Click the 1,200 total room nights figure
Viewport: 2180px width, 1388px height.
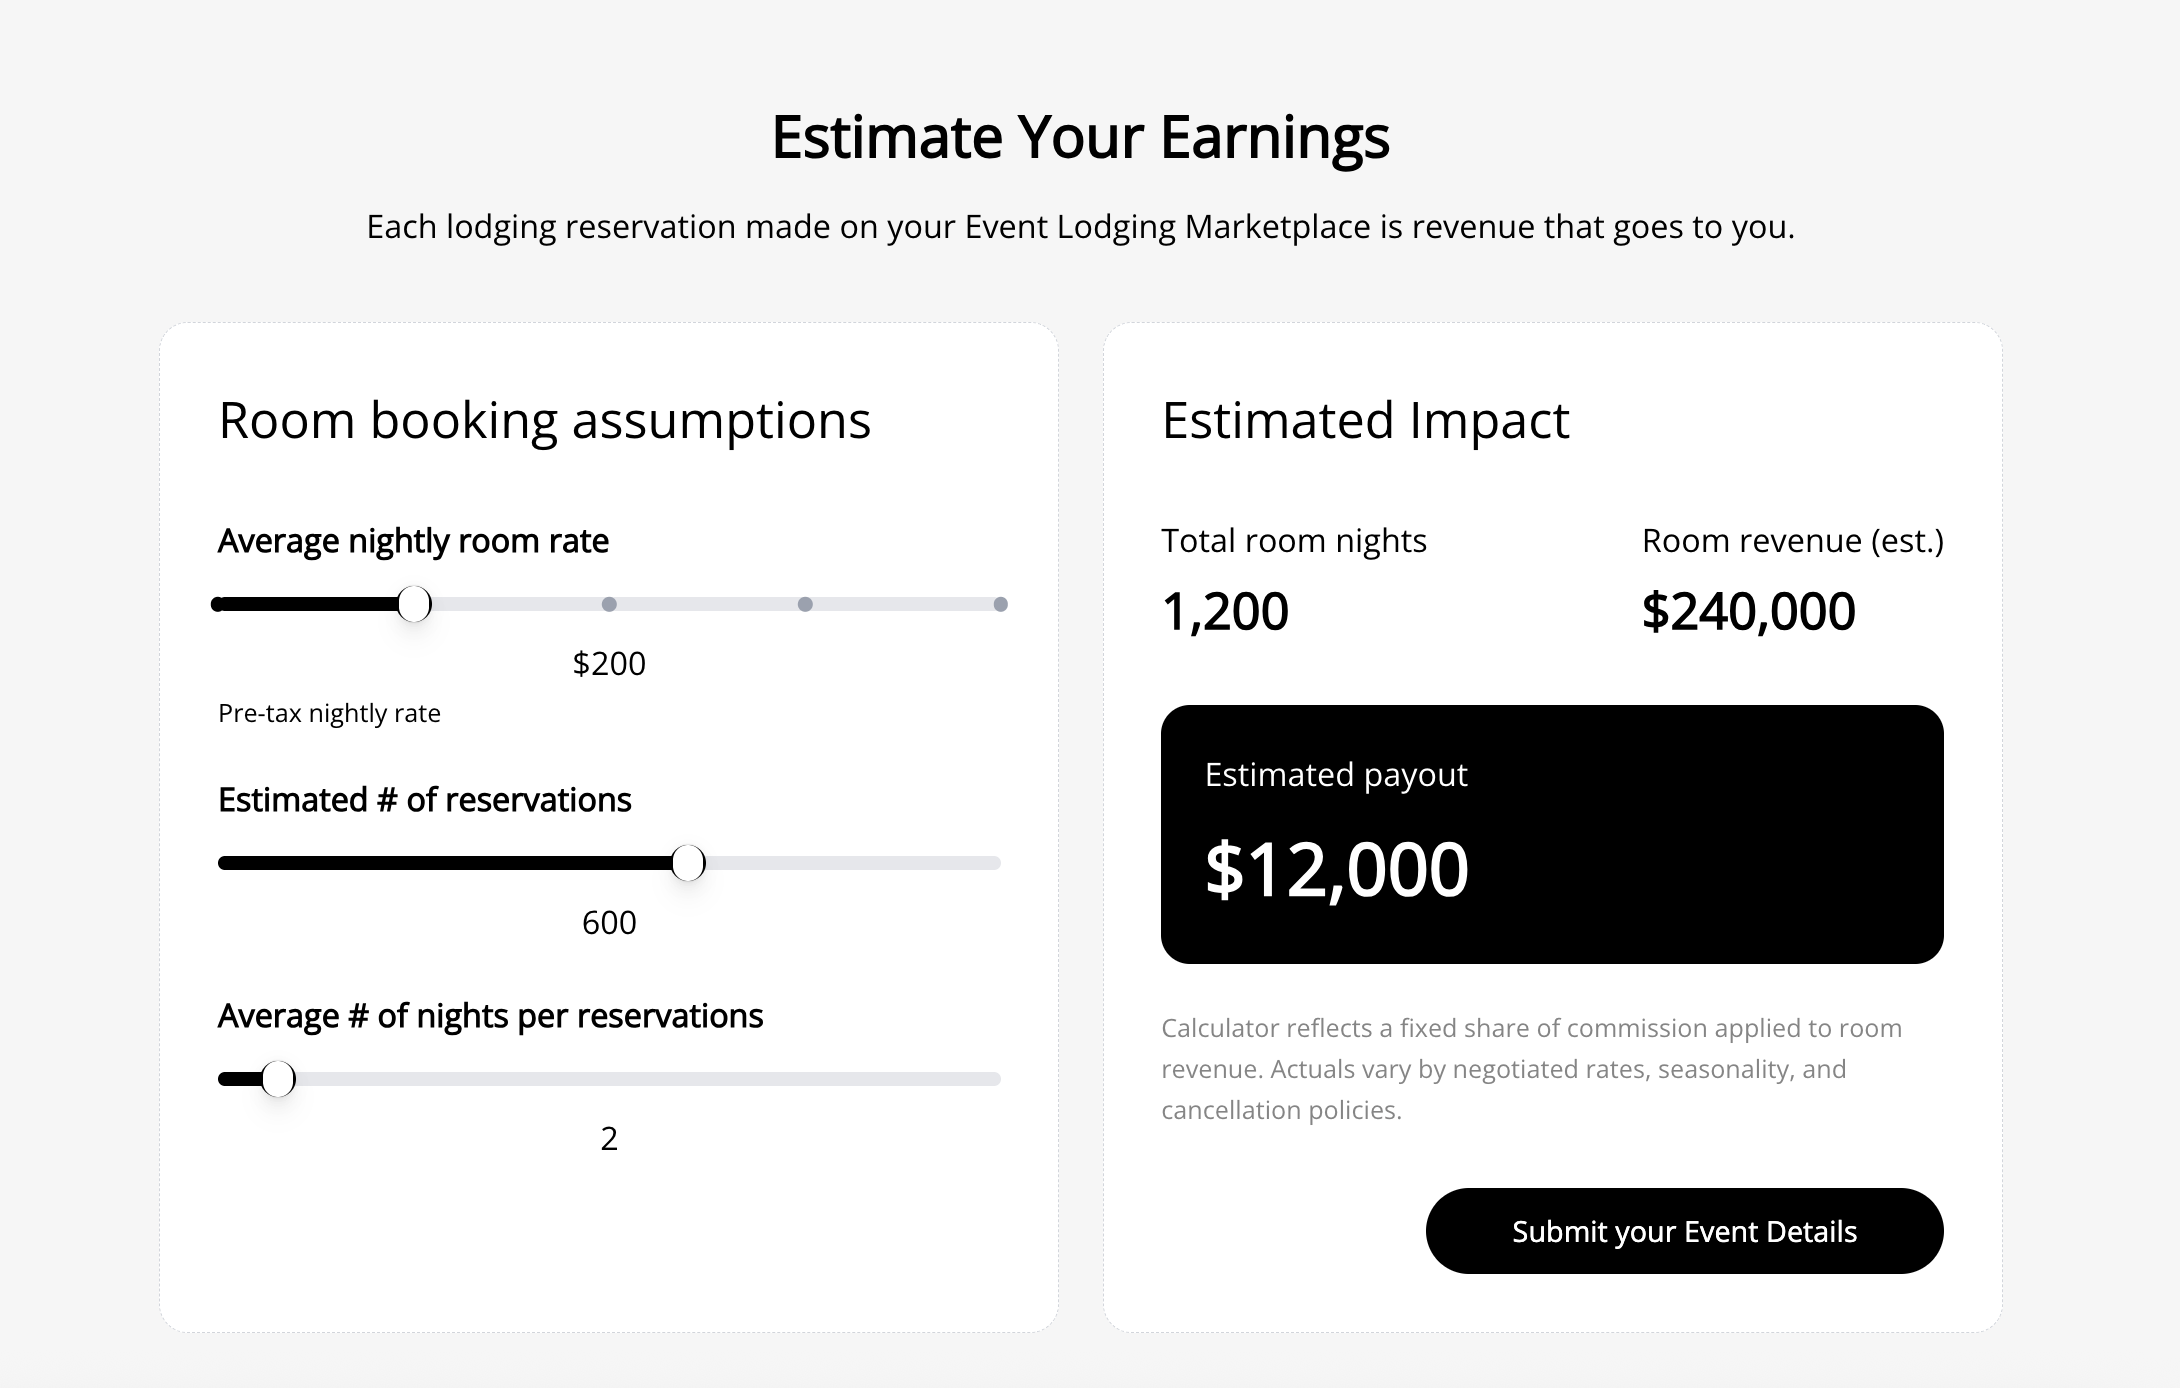click(x=1225, y=611)
